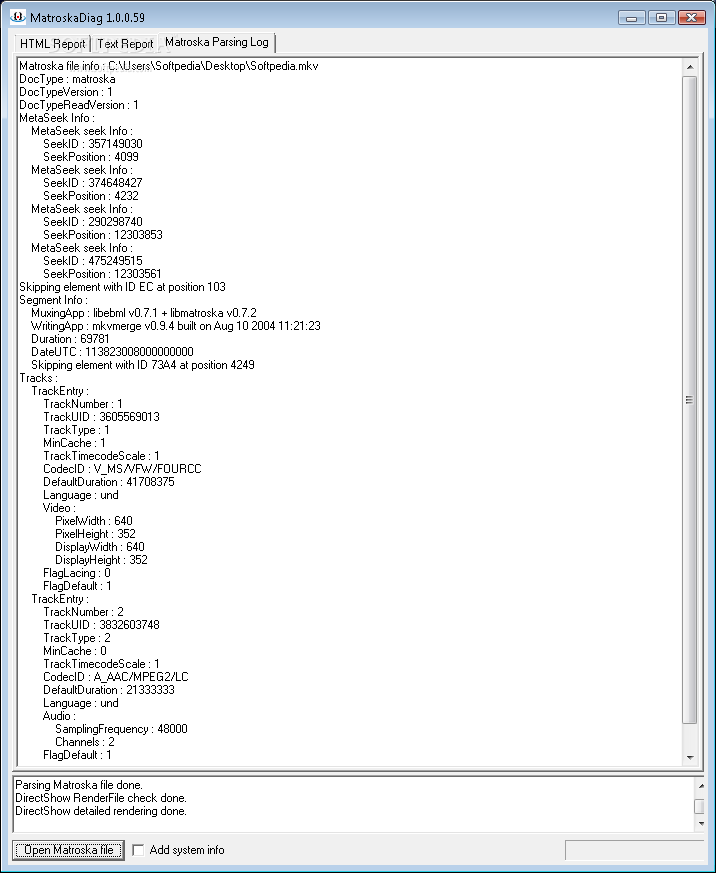Click the 'PixelHeight : 352' line
716x873 pixels.
95,533
